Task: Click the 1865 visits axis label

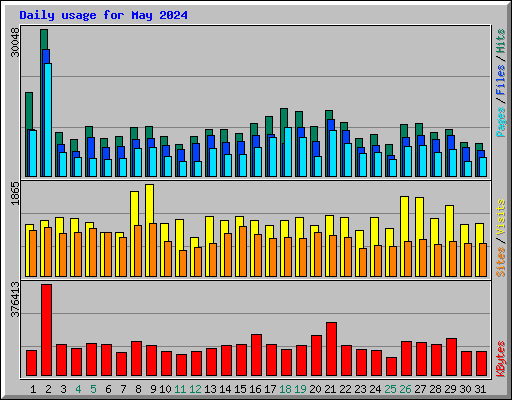Action: pos(15,193)
